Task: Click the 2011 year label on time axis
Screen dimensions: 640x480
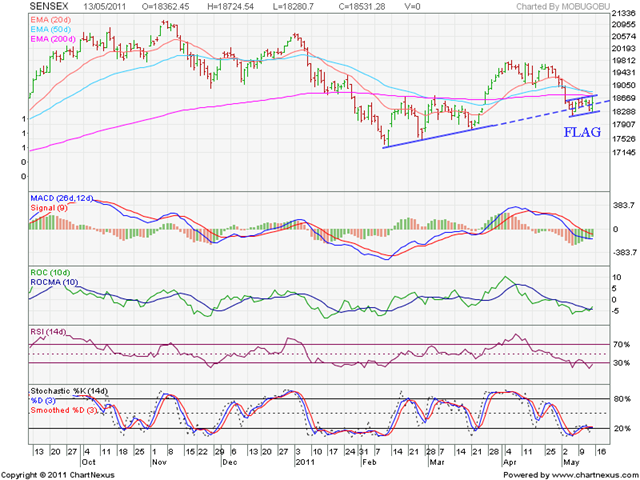Action: click(304, 462)
